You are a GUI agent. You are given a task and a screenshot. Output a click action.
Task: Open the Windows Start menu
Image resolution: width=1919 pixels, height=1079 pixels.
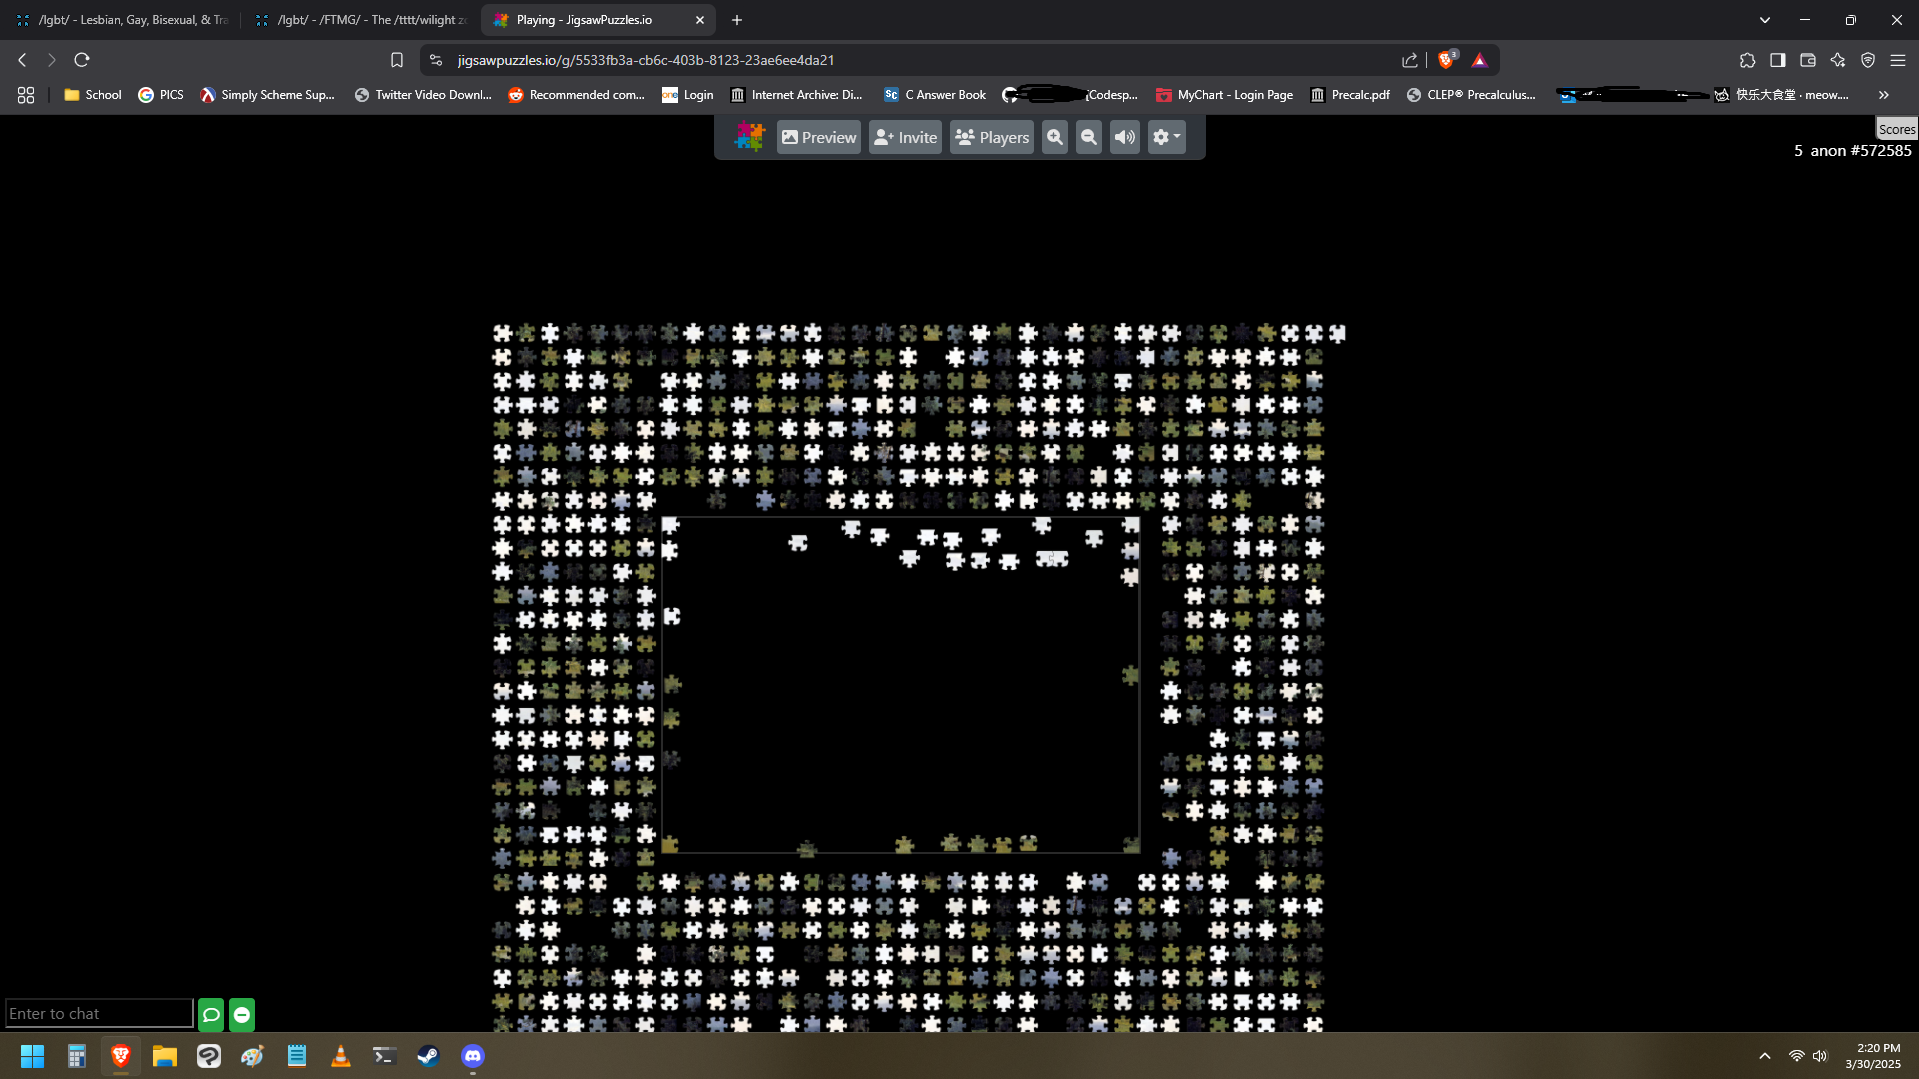(x=32, y=1056)
